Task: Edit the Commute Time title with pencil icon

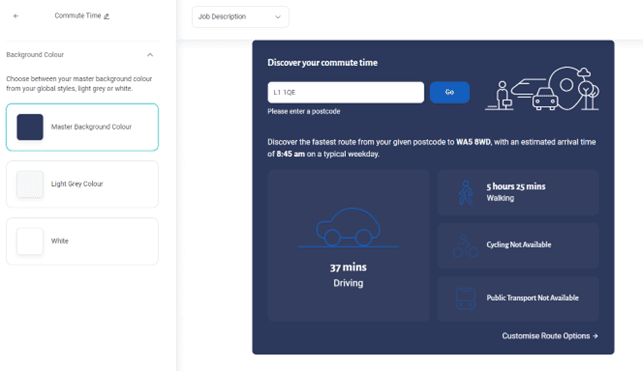Action: click(107, 16)
